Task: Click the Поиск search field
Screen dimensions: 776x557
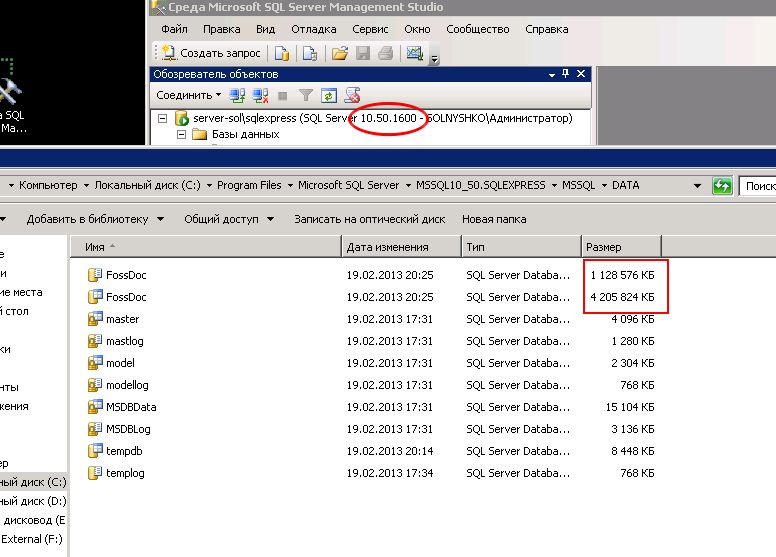Action: 757,186
